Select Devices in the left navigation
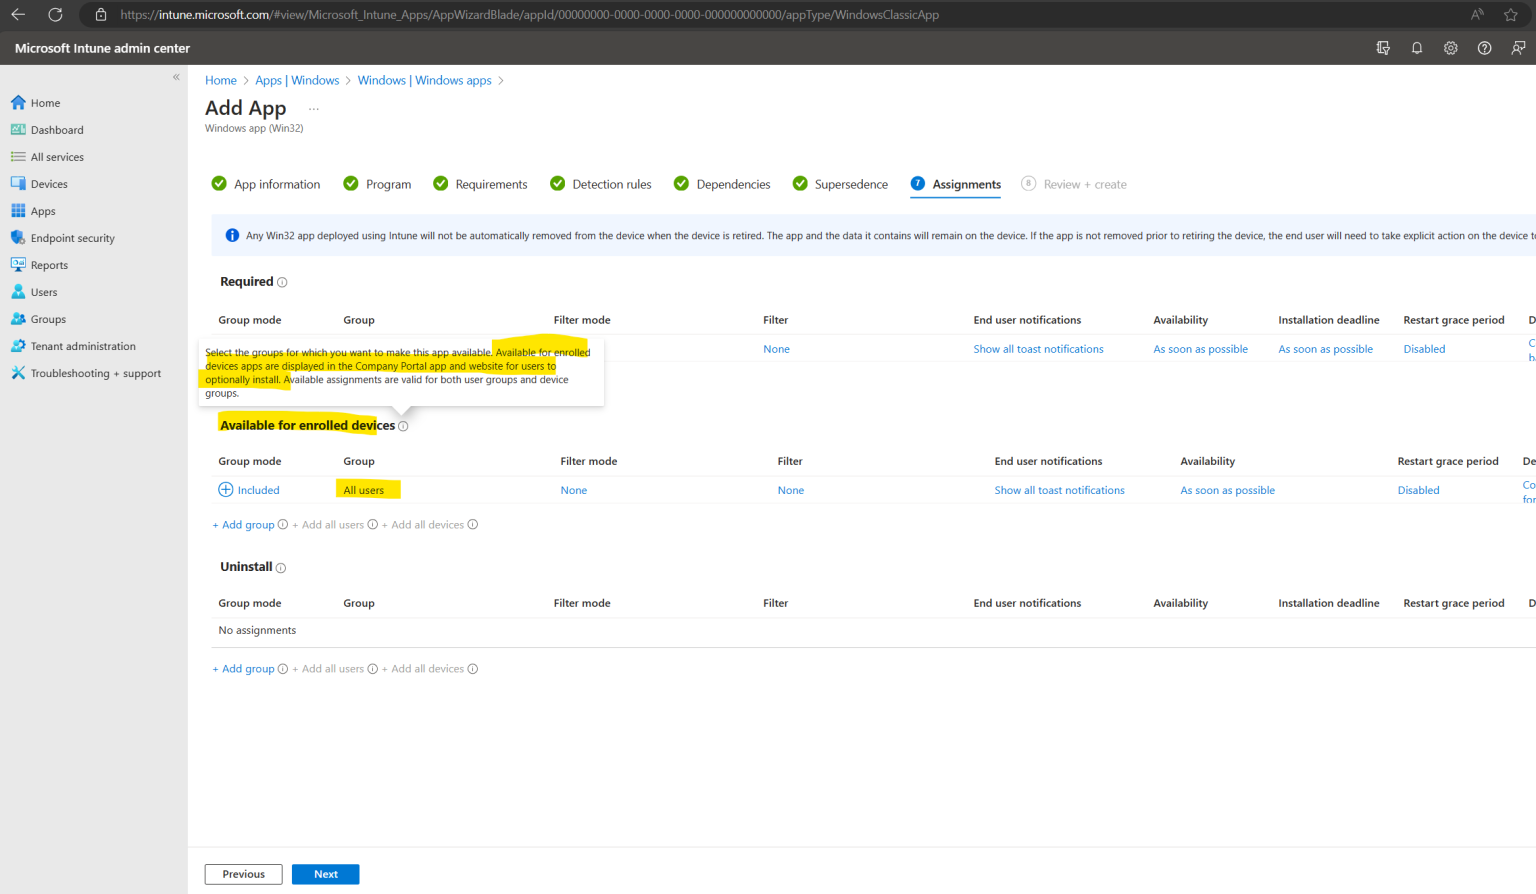The width and height of the screenshot is (1536, 894). pos(47,183)
